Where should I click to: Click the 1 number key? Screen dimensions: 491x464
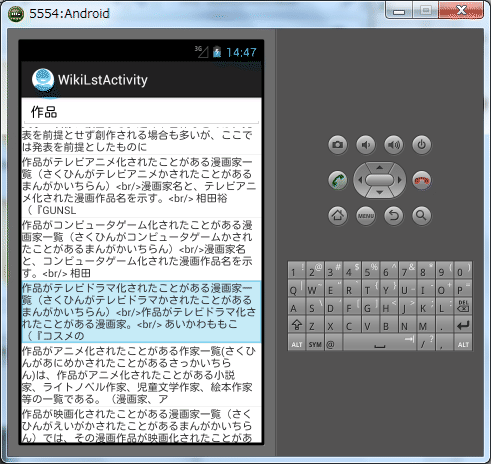click(297, 270)
